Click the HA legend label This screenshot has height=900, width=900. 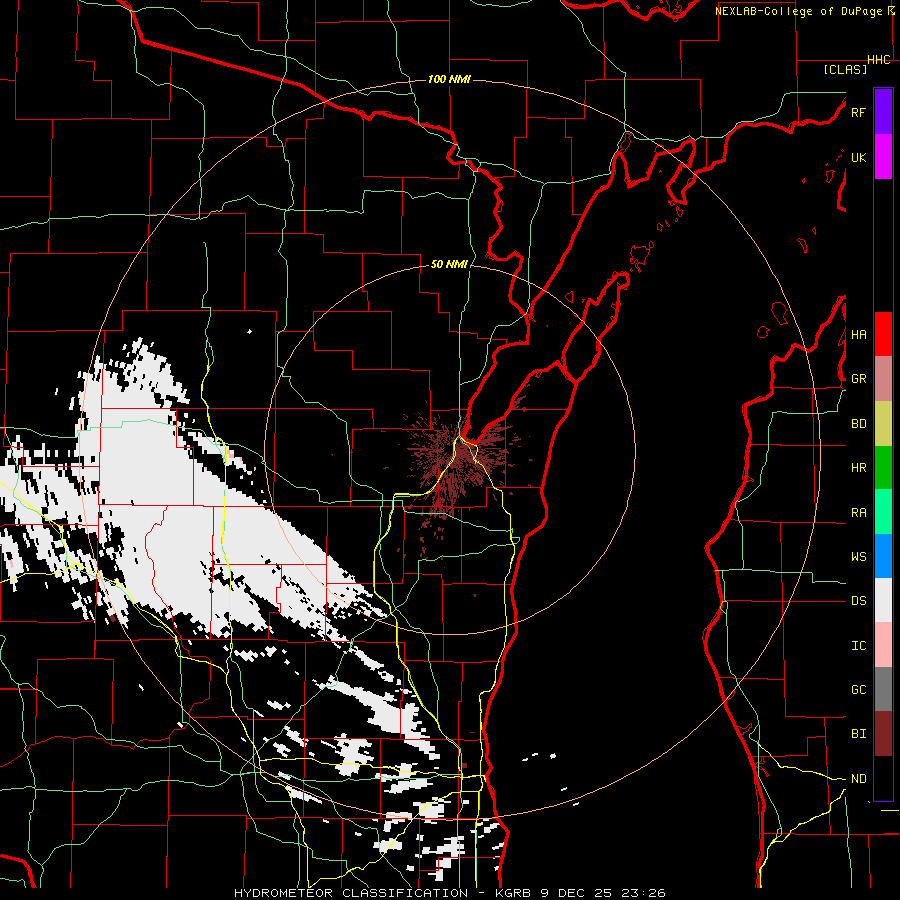click(x=859, y=334)
